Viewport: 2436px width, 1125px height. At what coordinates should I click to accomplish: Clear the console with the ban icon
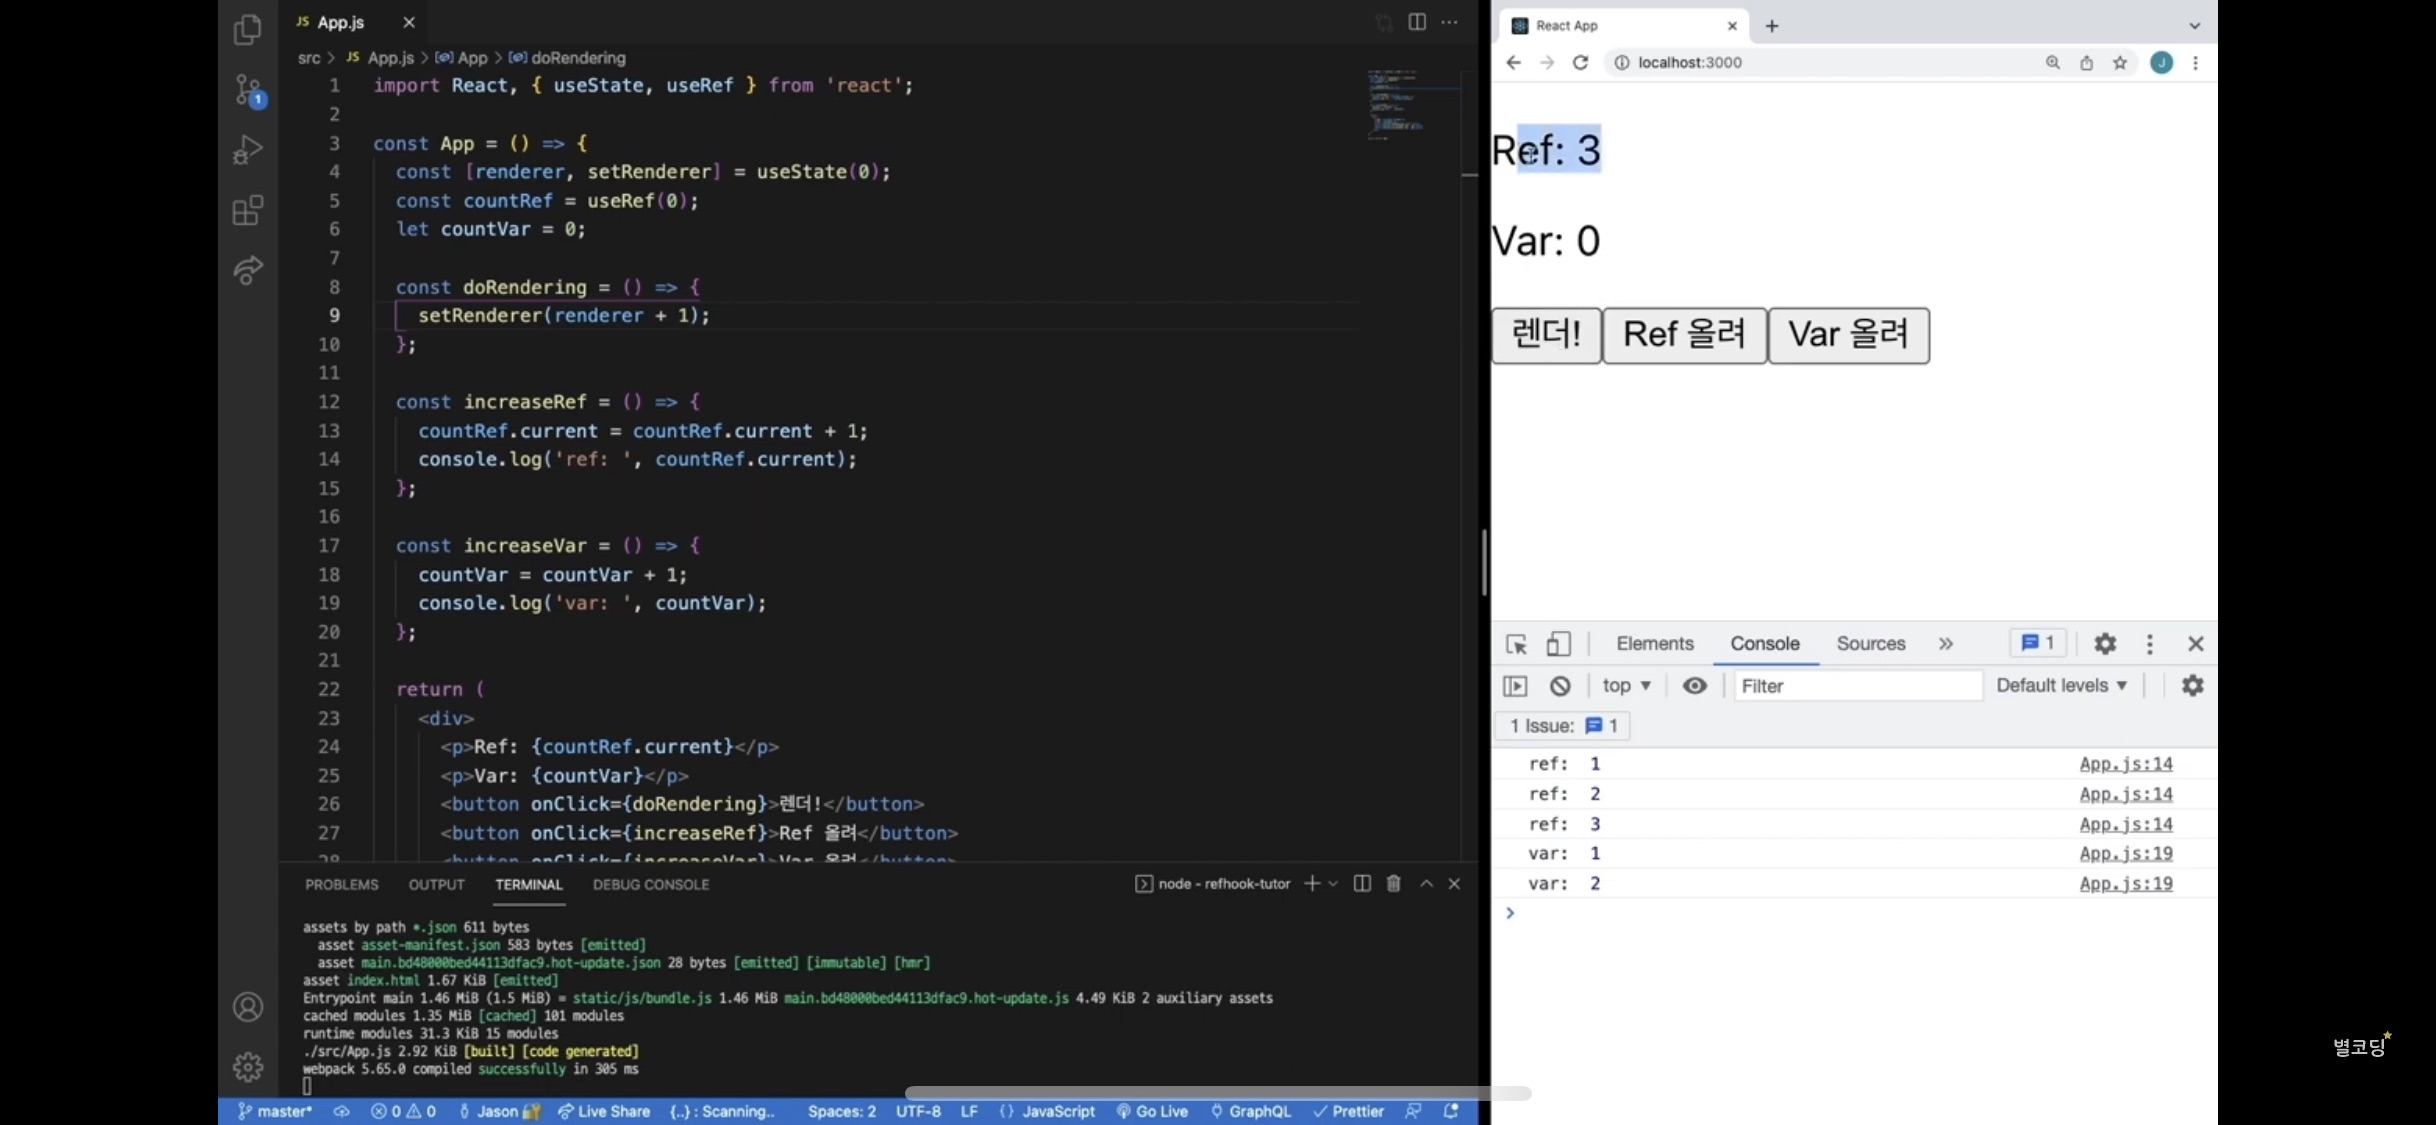1560,686
